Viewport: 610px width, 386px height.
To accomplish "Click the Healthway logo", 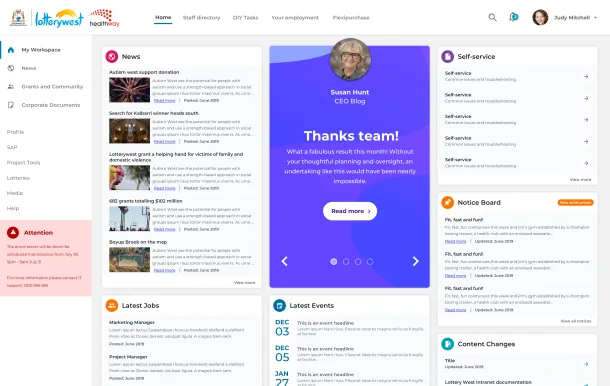I will (104, 18).
